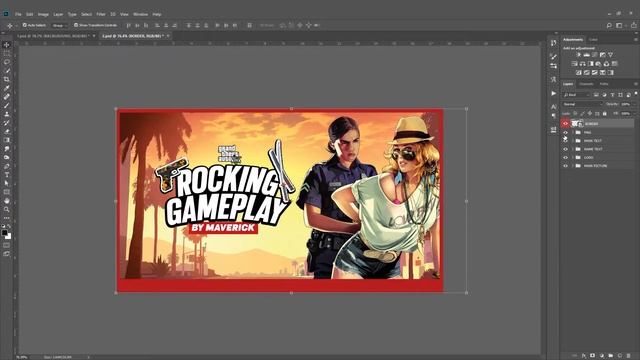Hide the NAME TEXT group
This screenshot has width=640, height=360.
pos(565,149)
